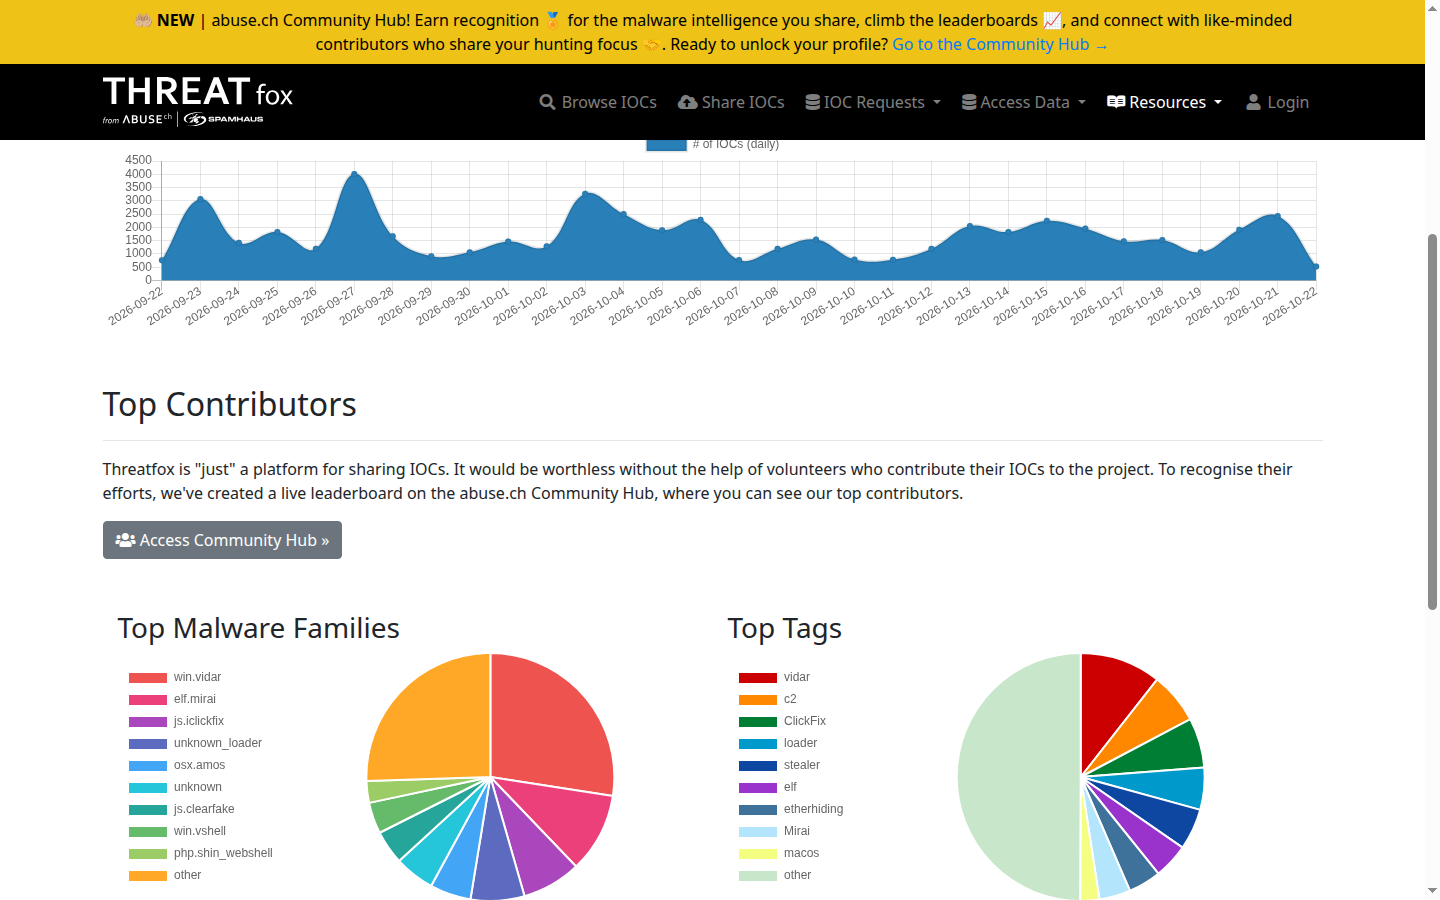Toggle elf.mirai legend entry
1440x900 pixels.
tap(172, 699)
